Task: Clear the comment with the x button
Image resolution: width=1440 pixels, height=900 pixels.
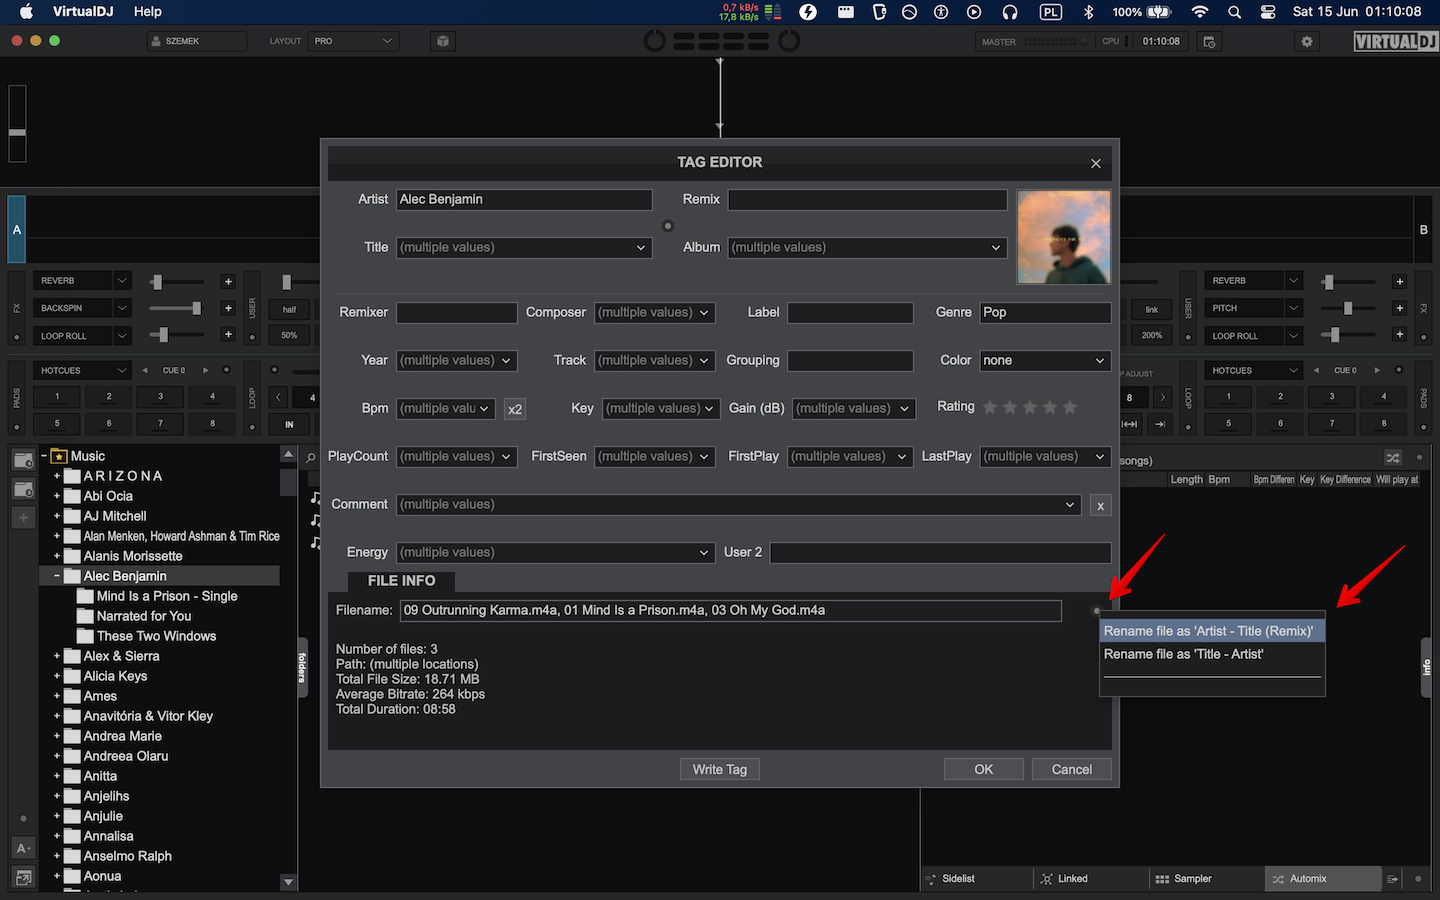Action: pos(1100,506)
